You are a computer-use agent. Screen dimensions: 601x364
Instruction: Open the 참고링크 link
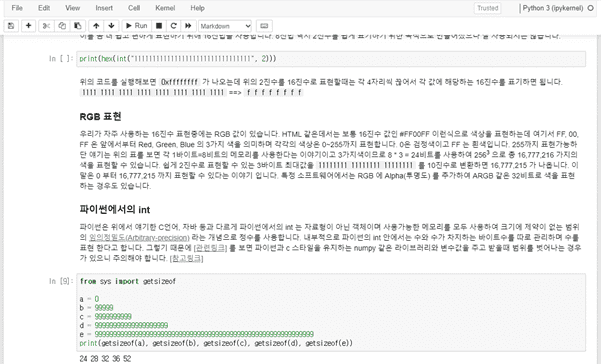point(186,258)
